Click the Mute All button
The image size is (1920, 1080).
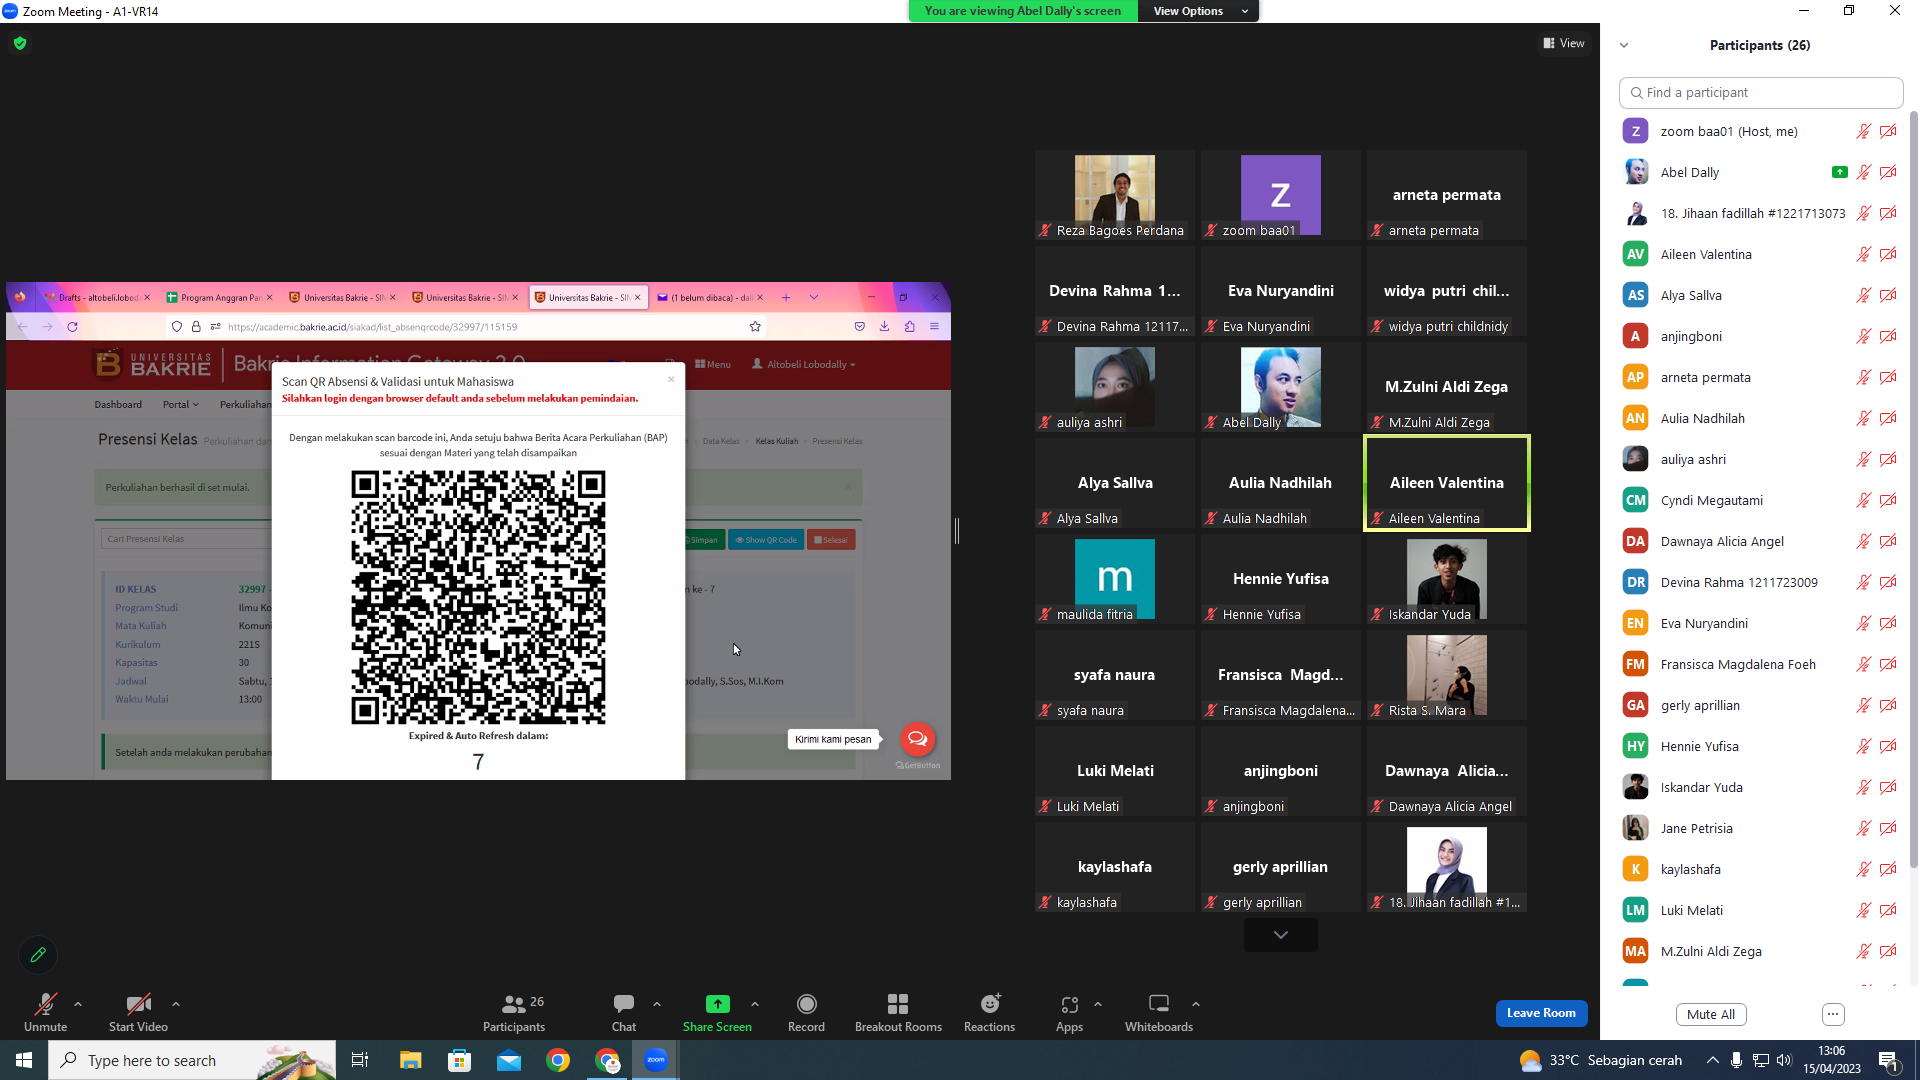point(1711,1014)
